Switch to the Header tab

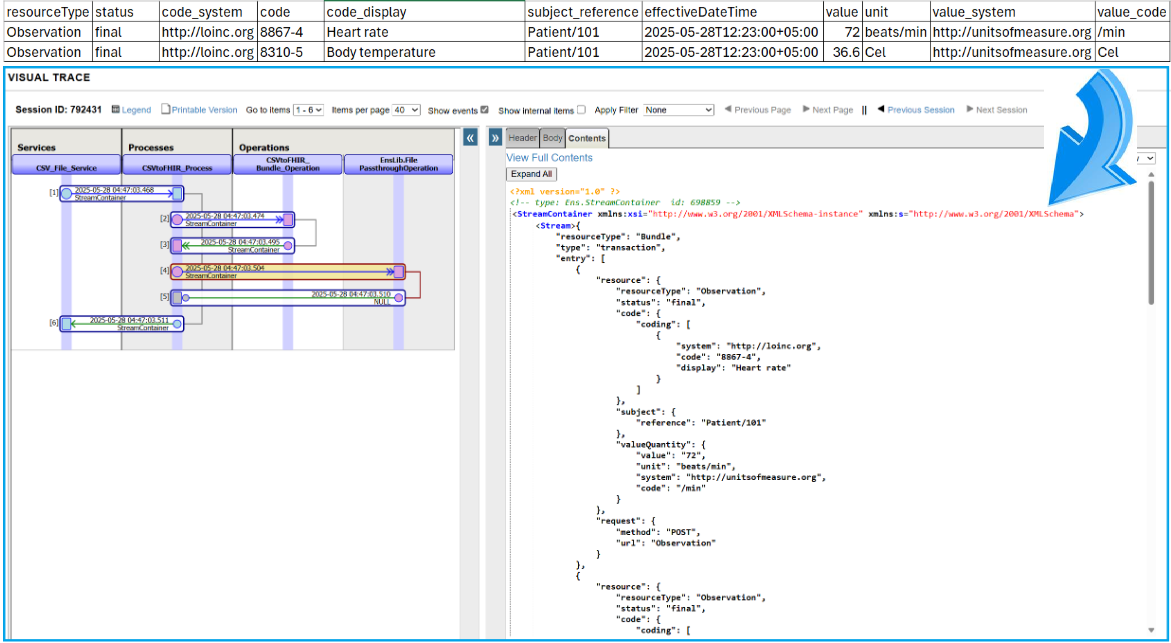522,138
